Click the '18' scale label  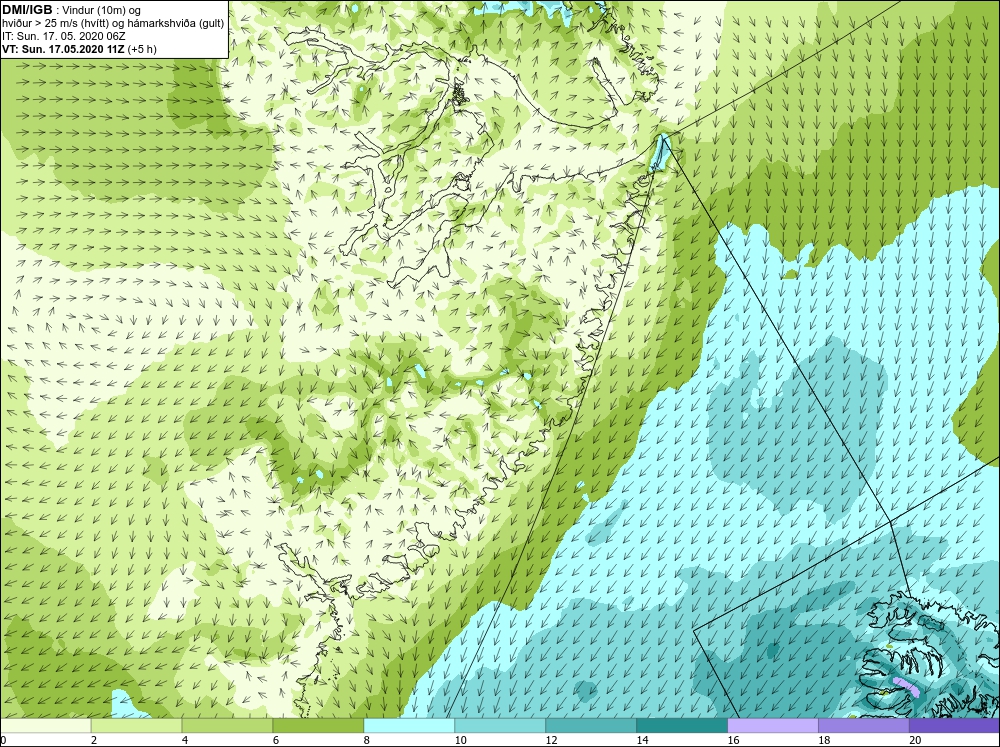tap(824, 740)
